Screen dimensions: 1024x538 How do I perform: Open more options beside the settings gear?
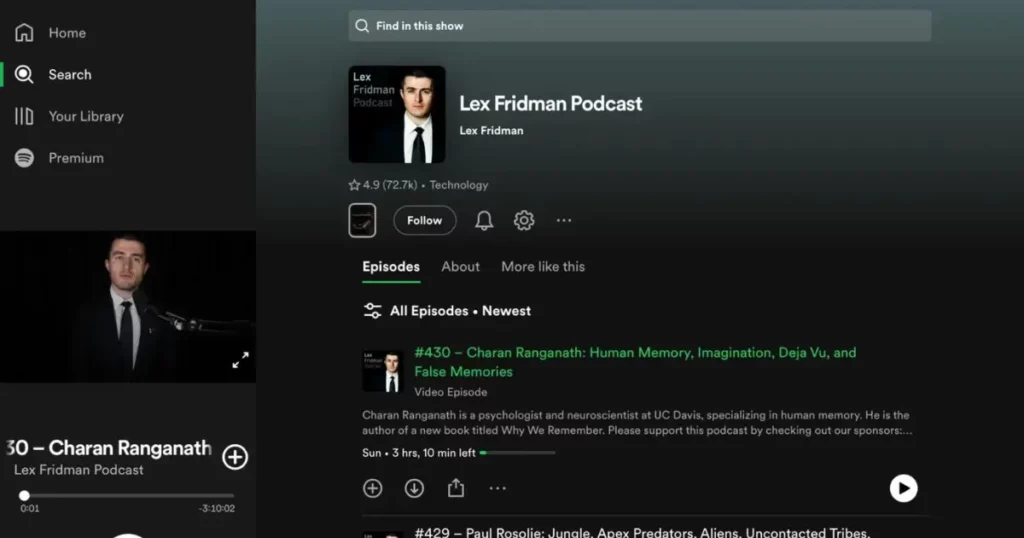(564, 220)
